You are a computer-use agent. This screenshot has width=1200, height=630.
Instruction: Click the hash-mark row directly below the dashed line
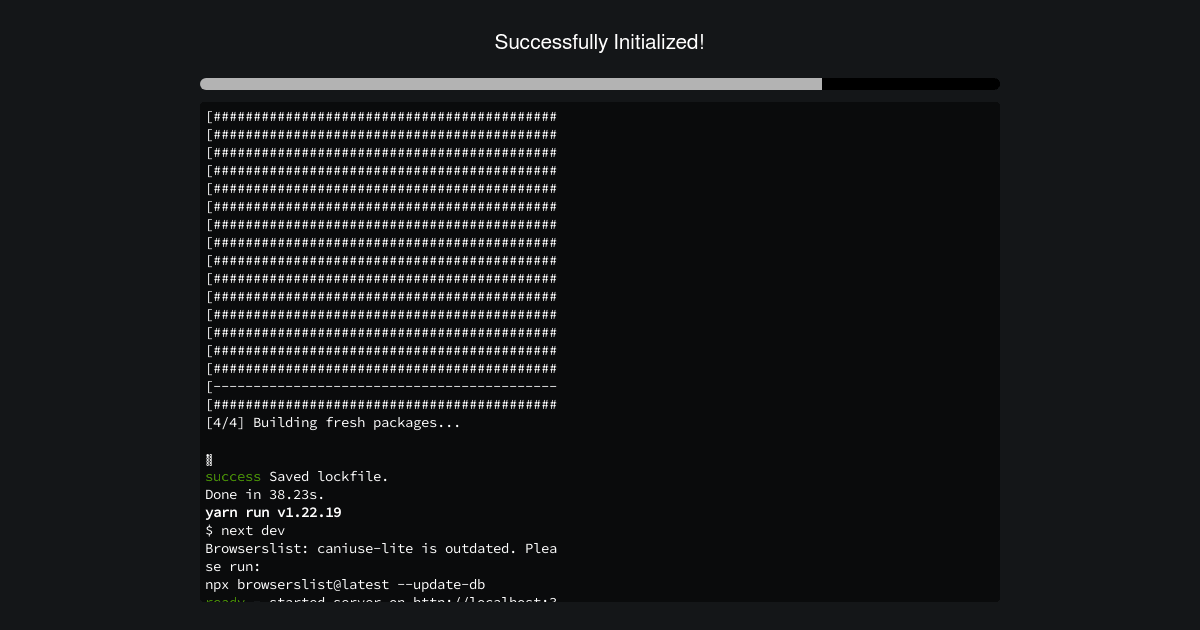pos(381,404)
